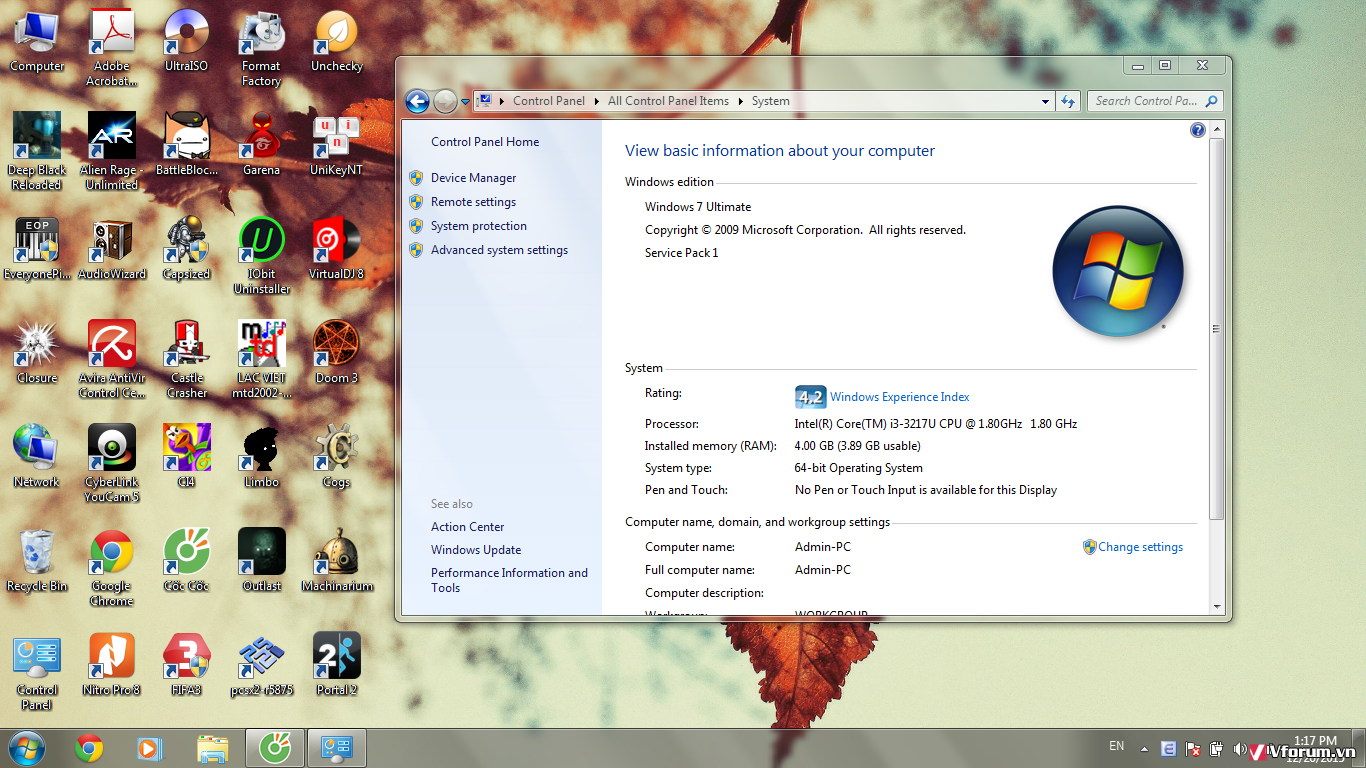Open recent pages dropdown beside Forward button
This screenshot has width=1366, height=768.
click(465, 102)
